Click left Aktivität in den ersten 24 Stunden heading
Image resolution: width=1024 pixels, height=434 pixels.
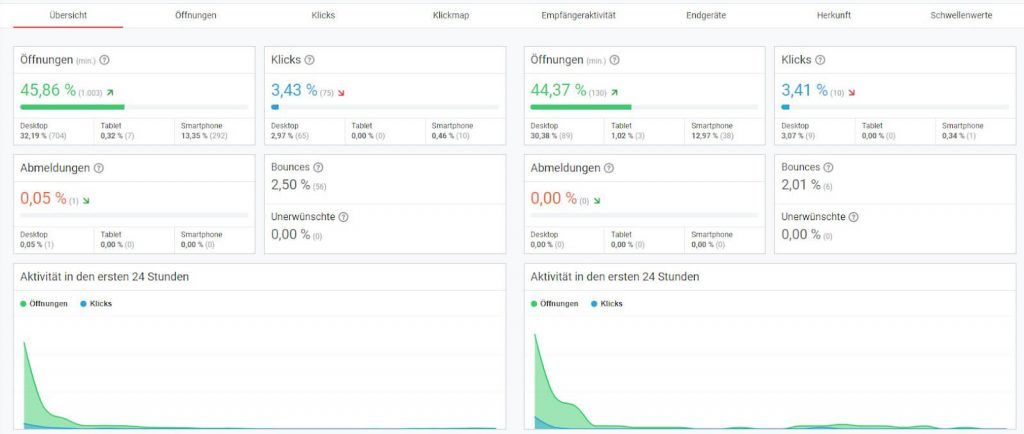(104, 277)
